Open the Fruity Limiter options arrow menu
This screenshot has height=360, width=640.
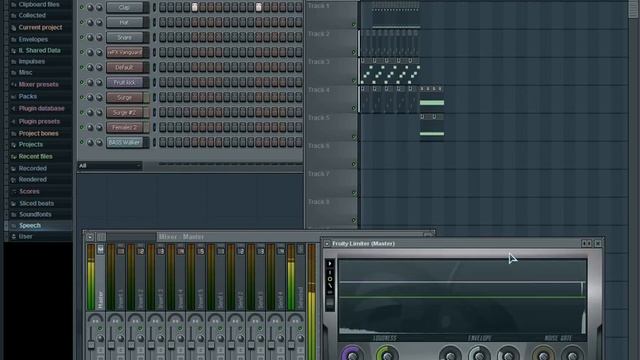pos(327,244)
